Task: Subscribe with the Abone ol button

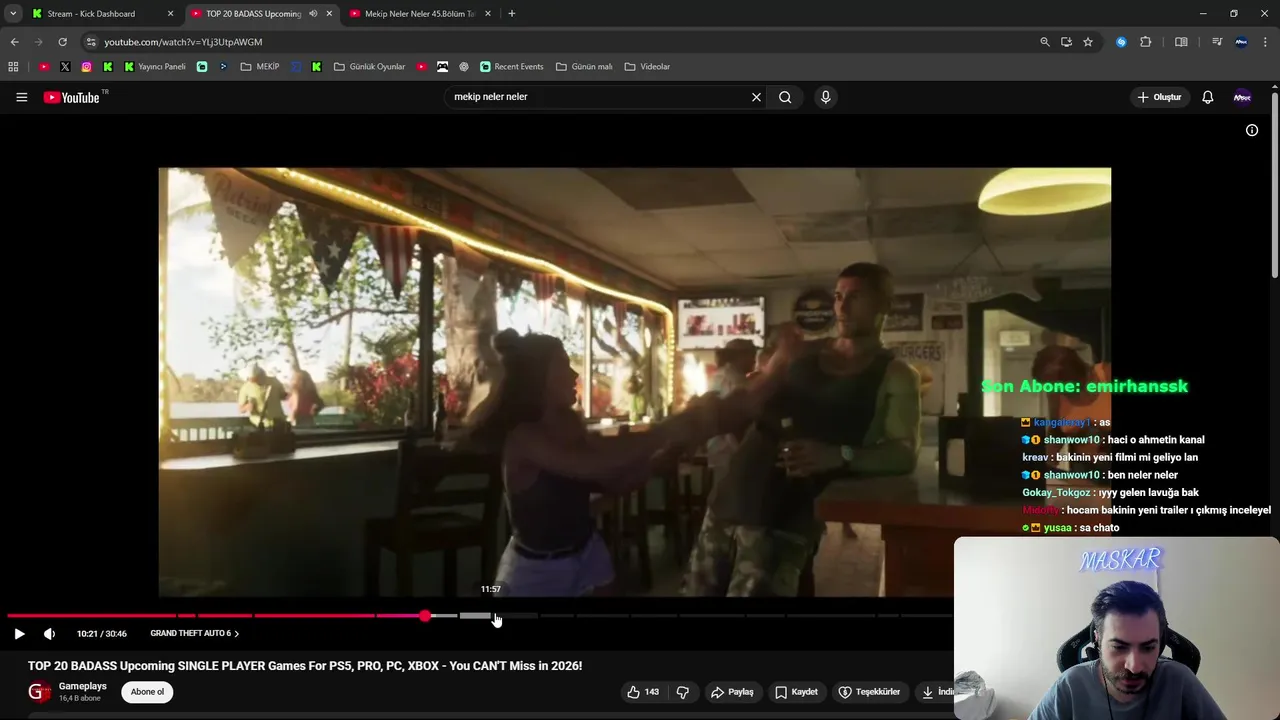Action: [x=147, y=692]
